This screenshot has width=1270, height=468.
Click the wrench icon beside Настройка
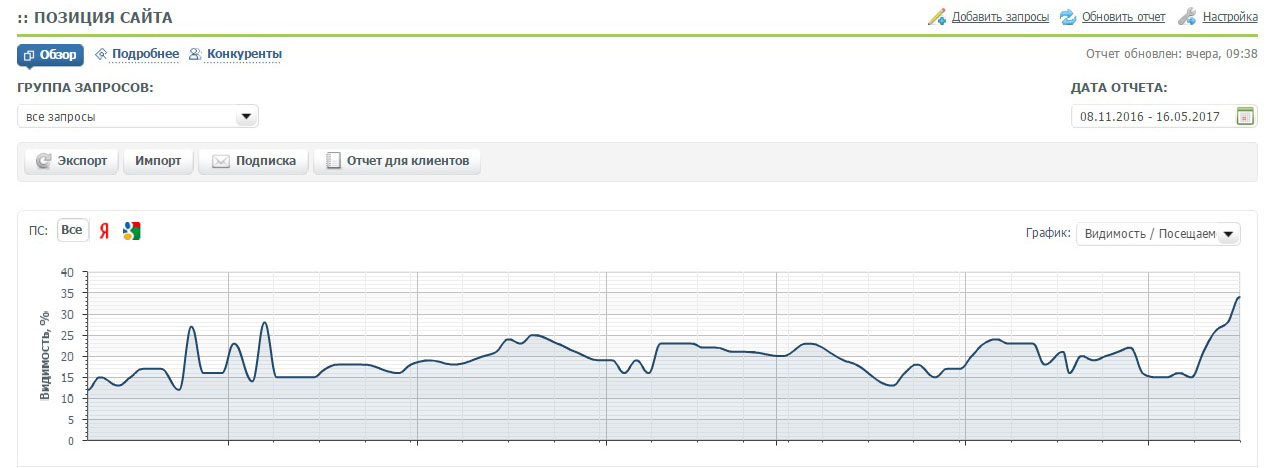(x=1187, y=17)
